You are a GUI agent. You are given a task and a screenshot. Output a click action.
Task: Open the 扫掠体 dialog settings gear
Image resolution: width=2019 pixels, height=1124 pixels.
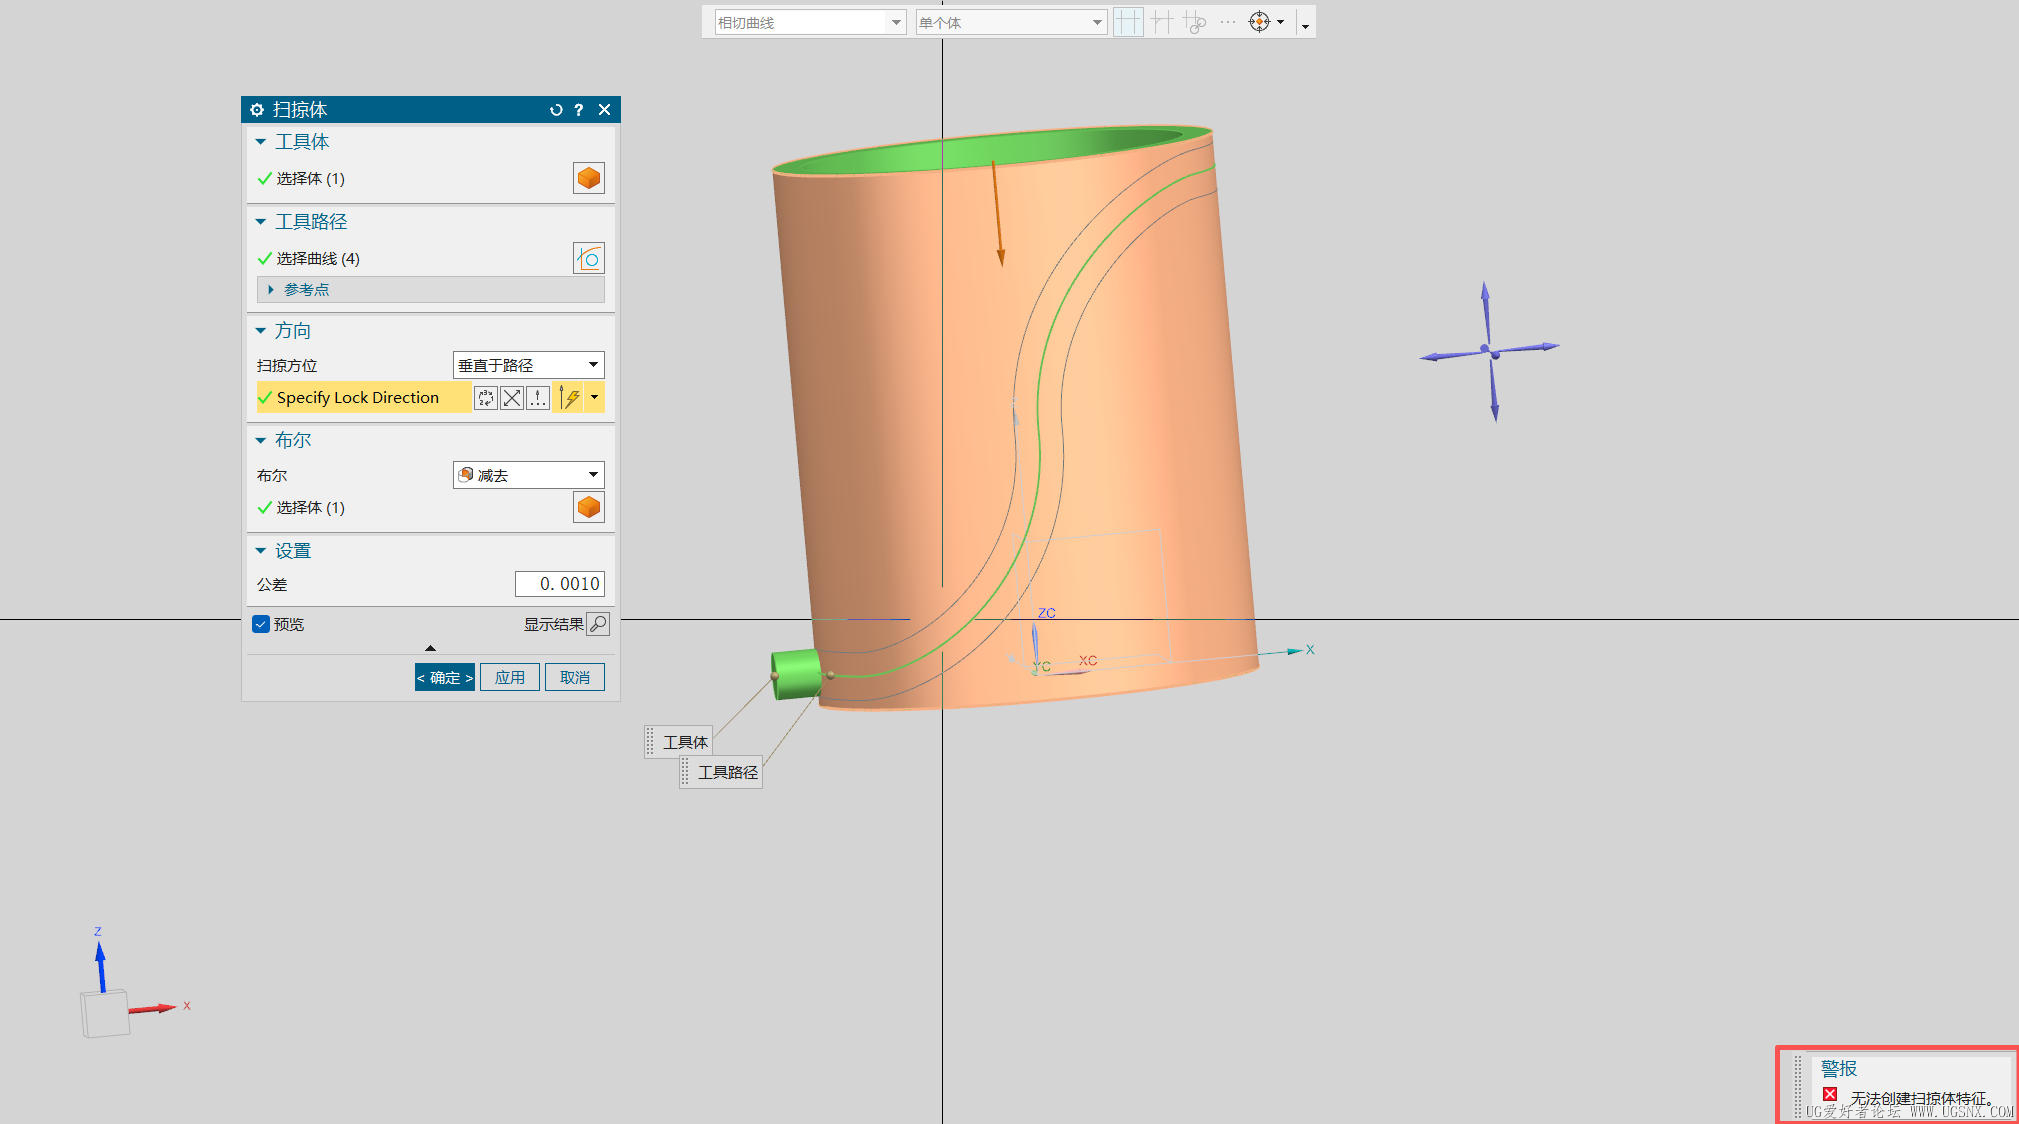(x=257, y=110)
